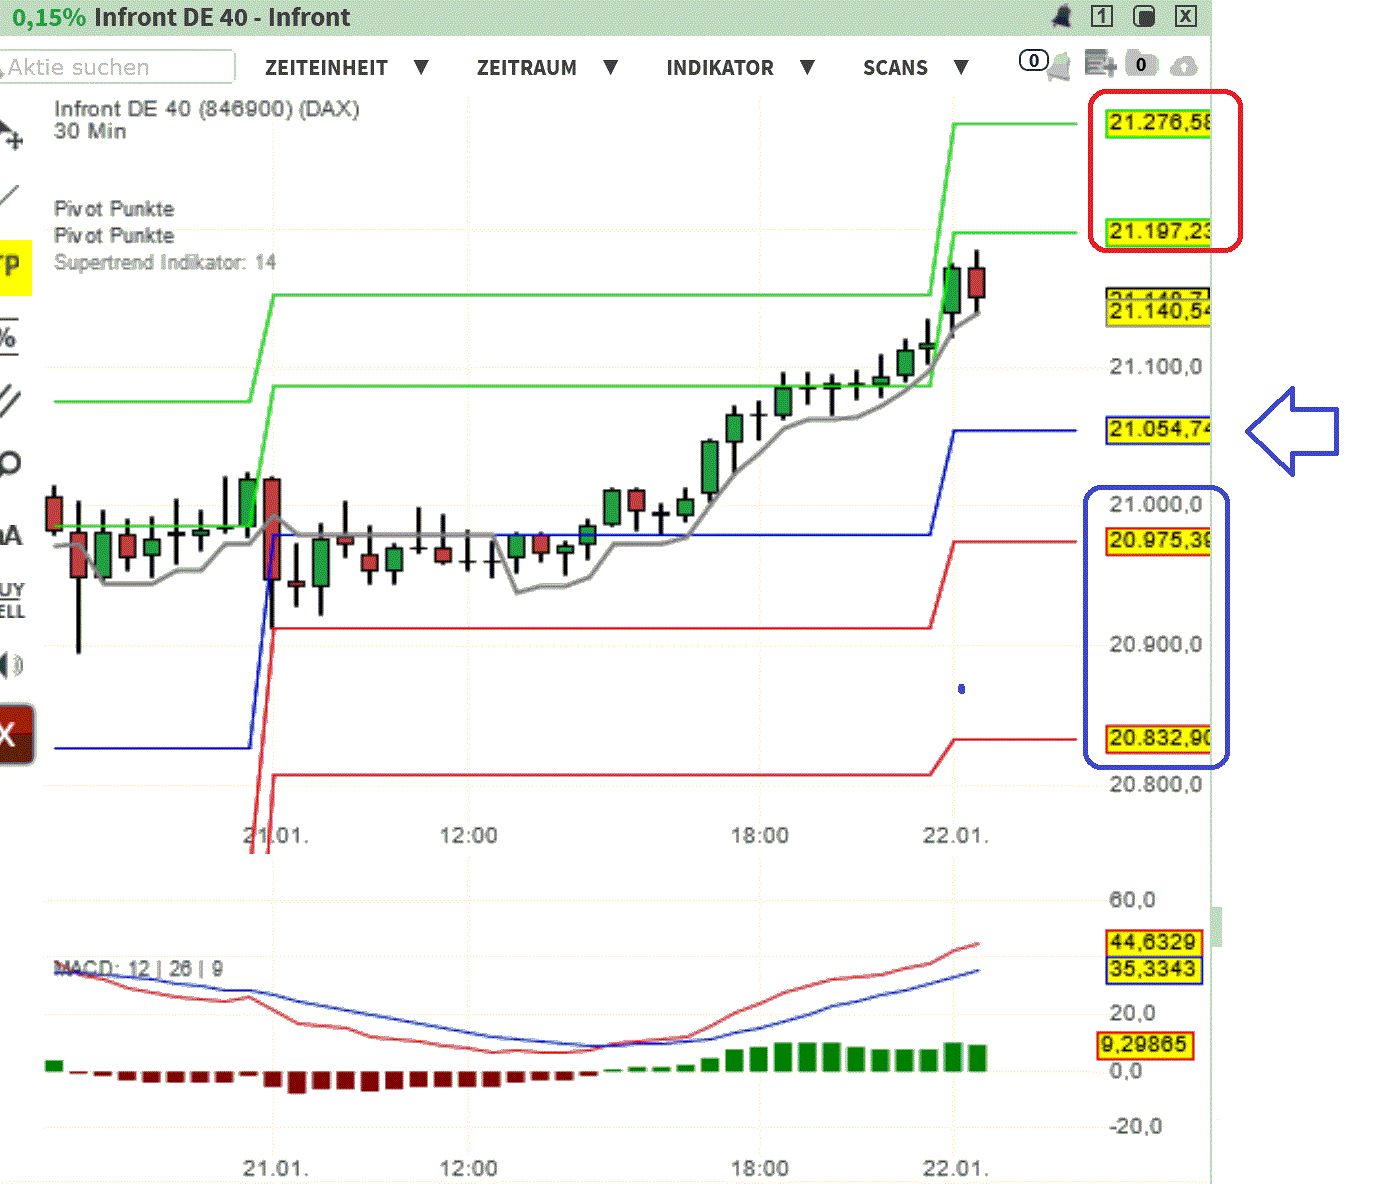This screenshot has width=1397, height=1197.
Task: Click the cloud upload icon
Action: coord(1184,66)
